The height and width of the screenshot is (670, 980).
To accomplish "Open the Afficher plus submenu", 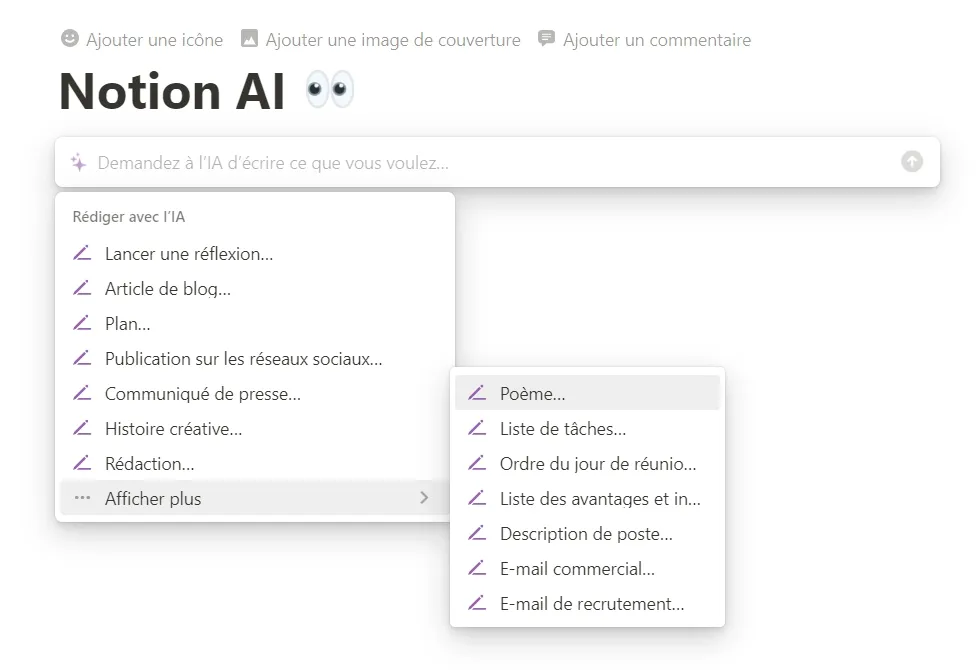I will point(255,498).
